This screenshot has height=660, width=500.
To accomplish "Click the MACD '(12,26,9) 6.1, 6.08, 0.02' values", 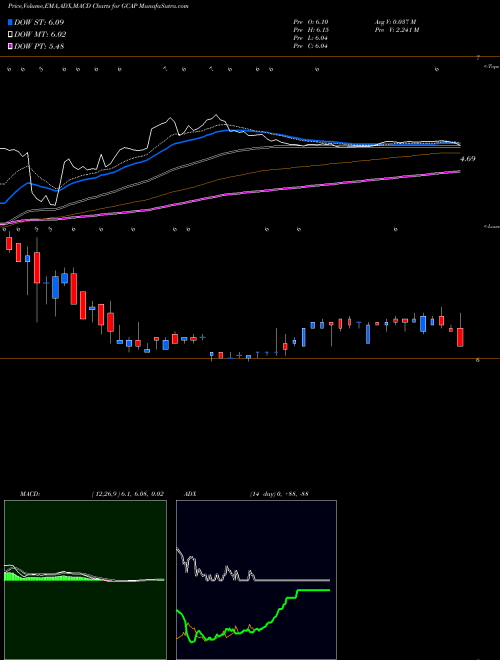I will click(x=128, y=494).
